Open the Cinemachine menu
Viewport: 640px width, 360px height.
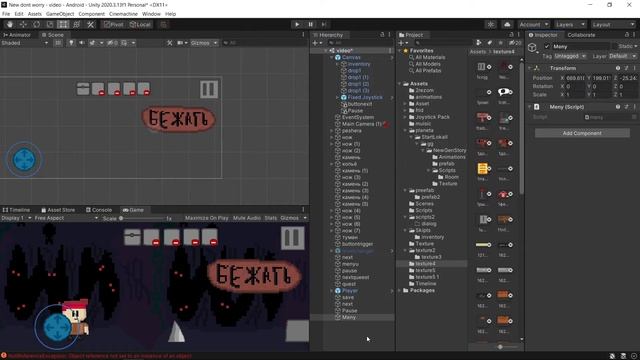123,14
